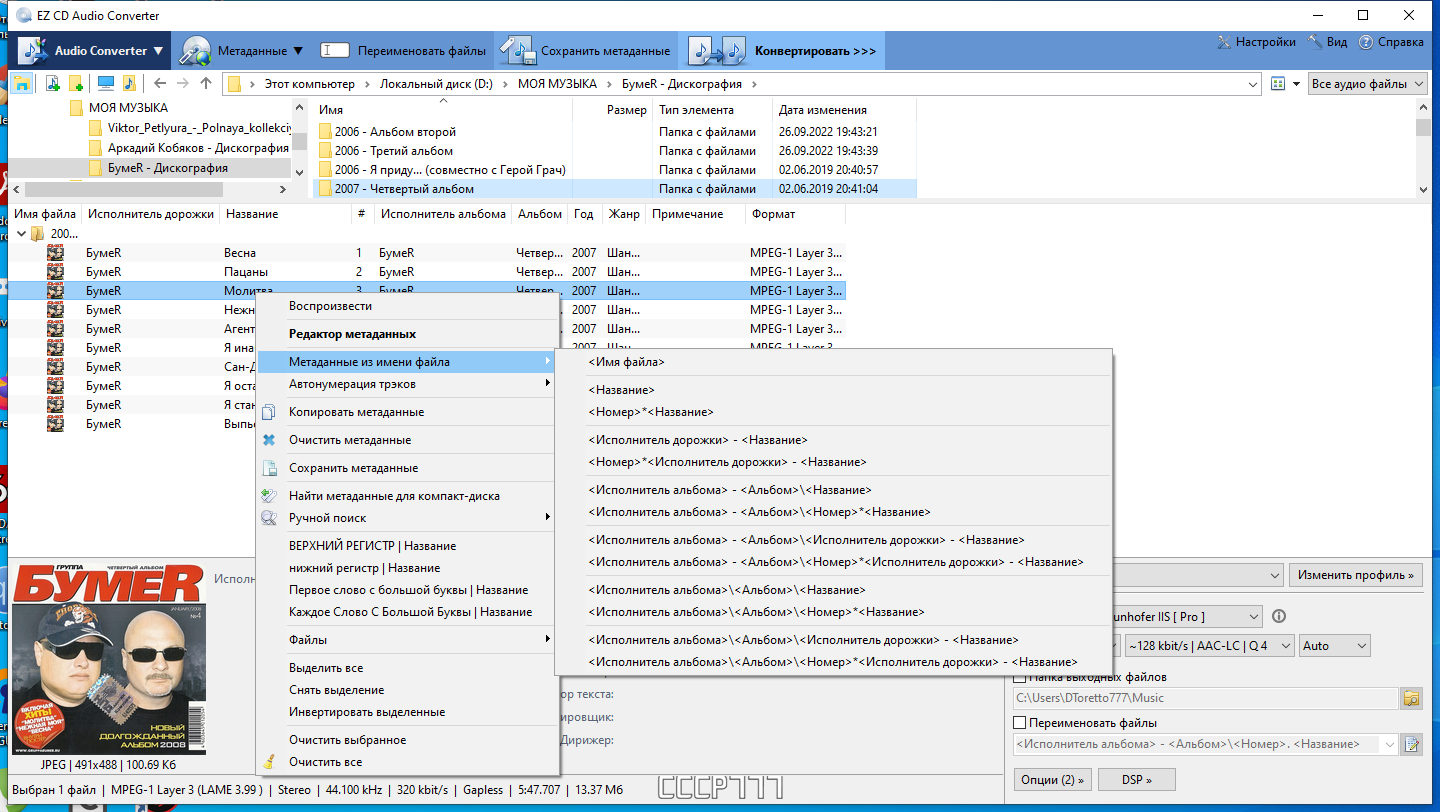Open the Auto dropdown
Image resolution: width=1440 pixels, height=812 pixels.
point(1335,646)
